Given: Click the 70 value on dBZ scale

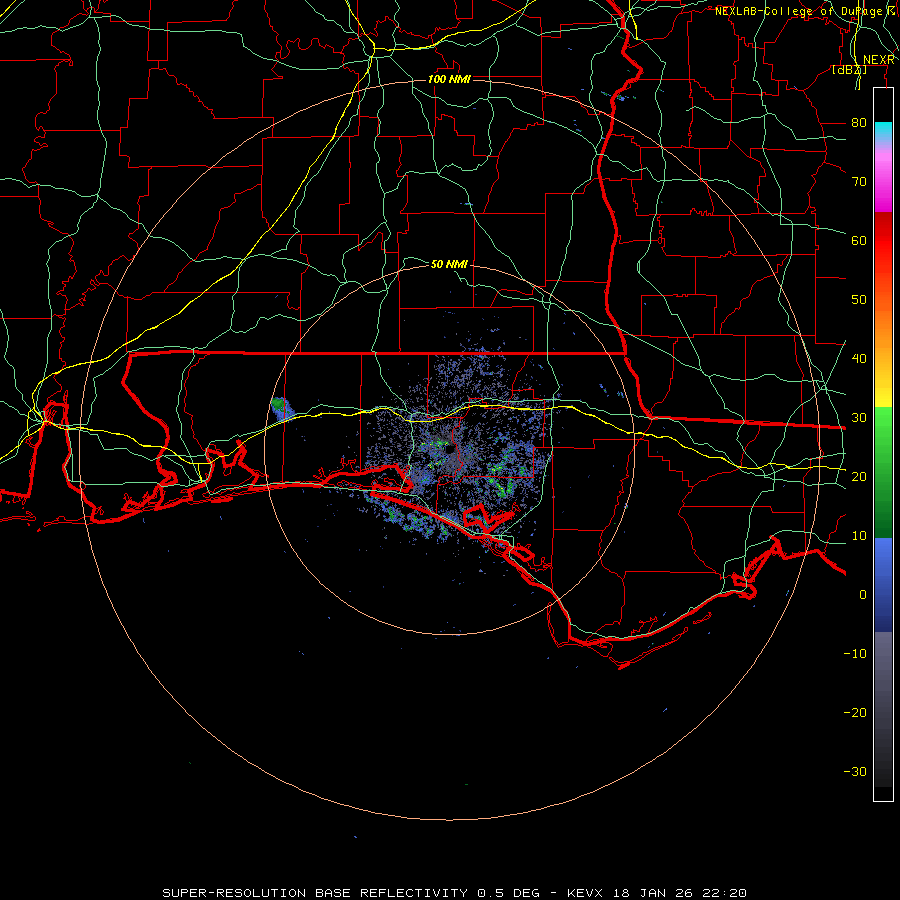Looking at the screenshot, I should click(859, 181).
